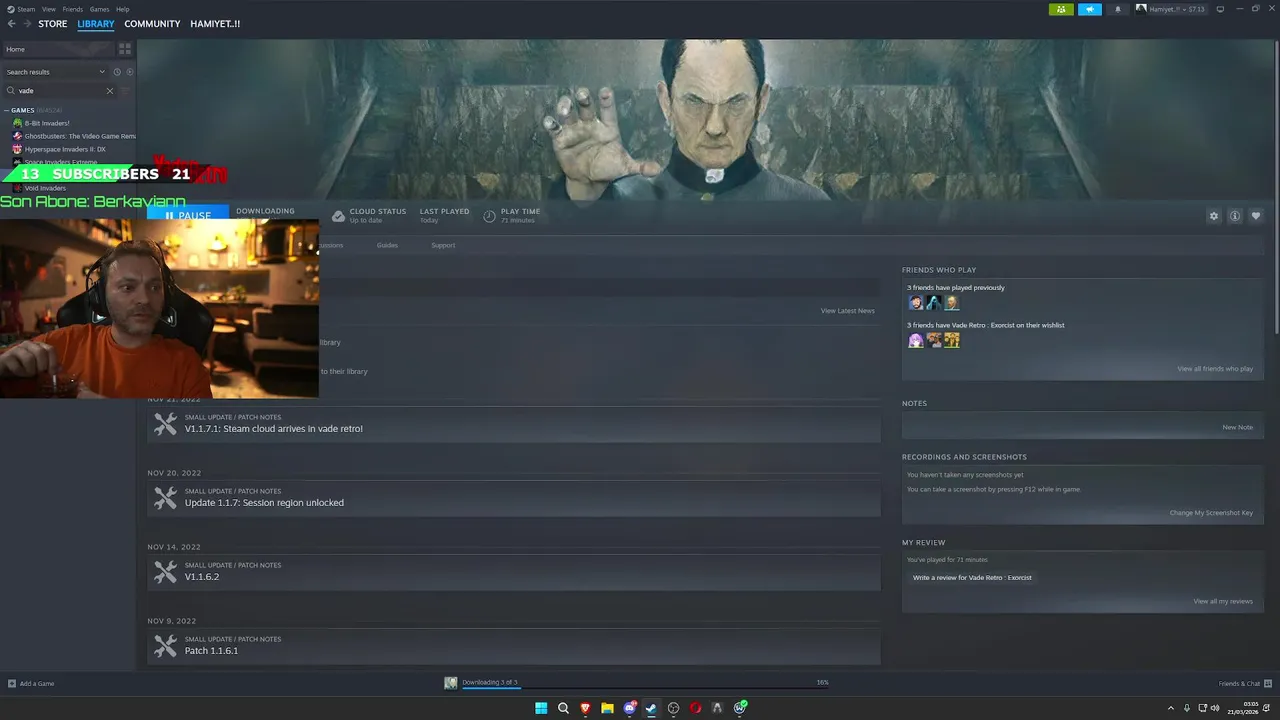The image size is (1280, 720).
Task: Open Opera browser from taskbar
Action: (695, 708)
